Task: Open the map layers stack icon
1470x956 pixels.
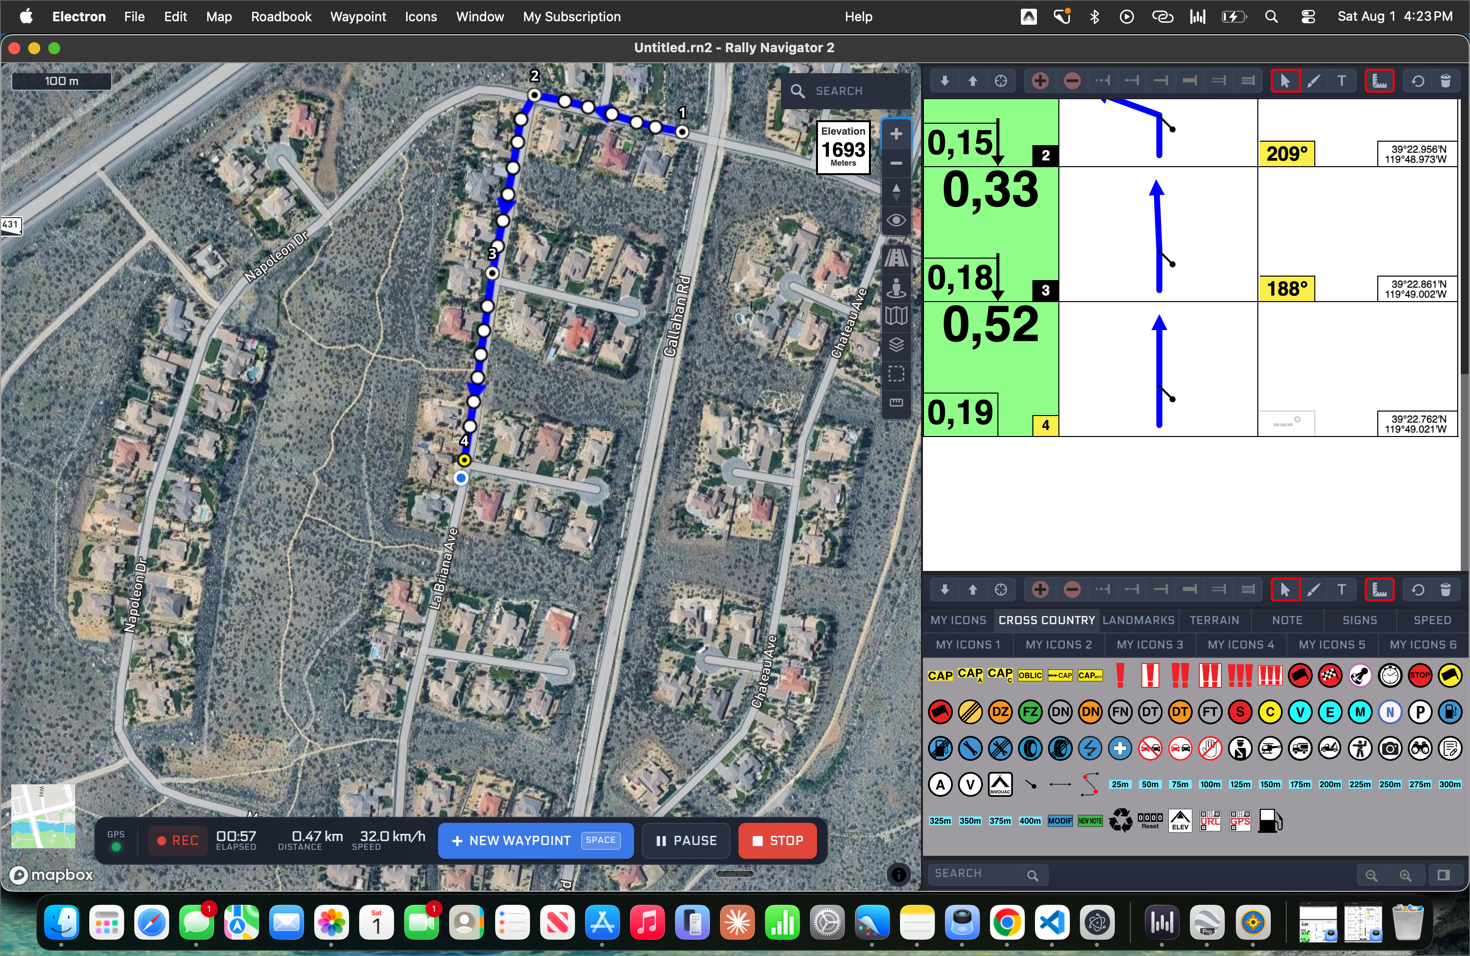Action: (896, 345)
